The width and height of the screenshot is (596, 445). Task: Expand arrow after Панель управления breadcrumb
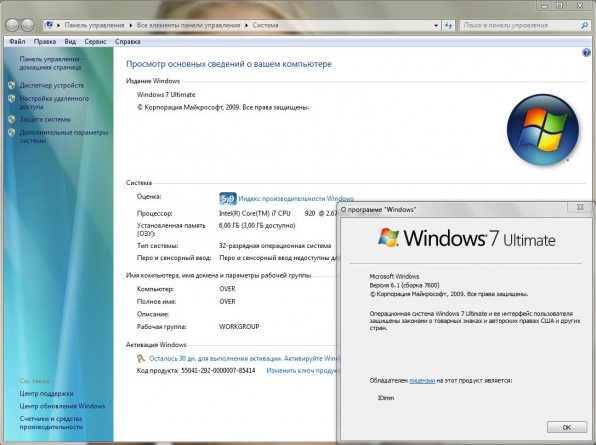130,25
